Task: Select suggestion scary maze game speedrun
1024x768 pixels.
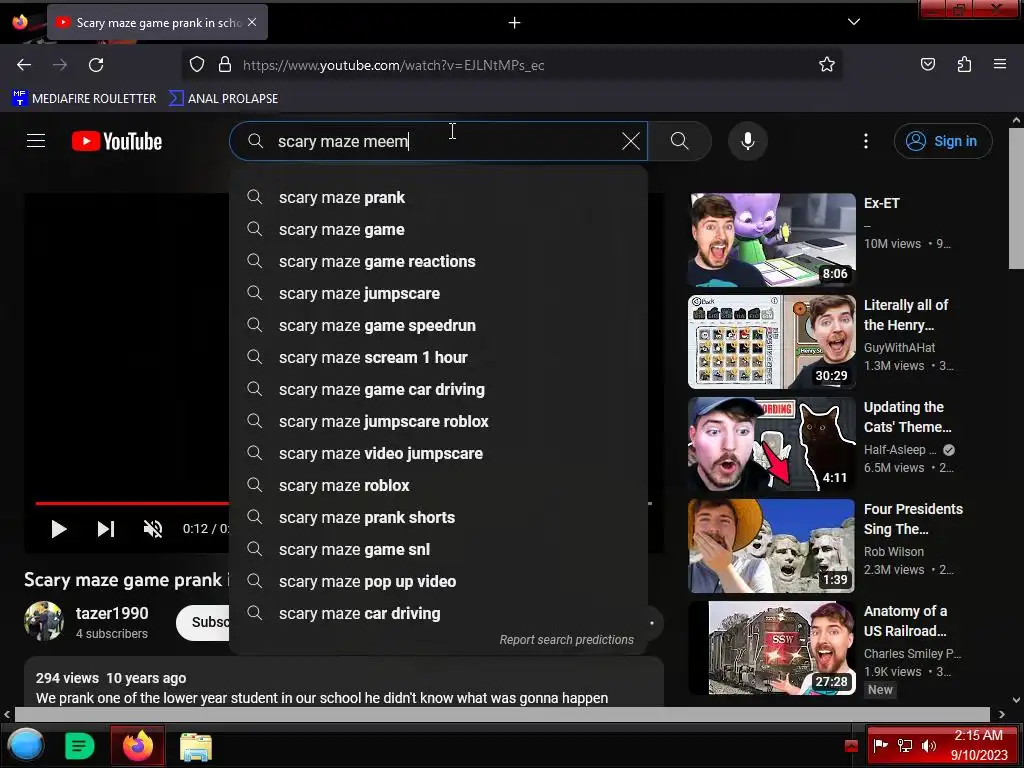Action: 438,325
